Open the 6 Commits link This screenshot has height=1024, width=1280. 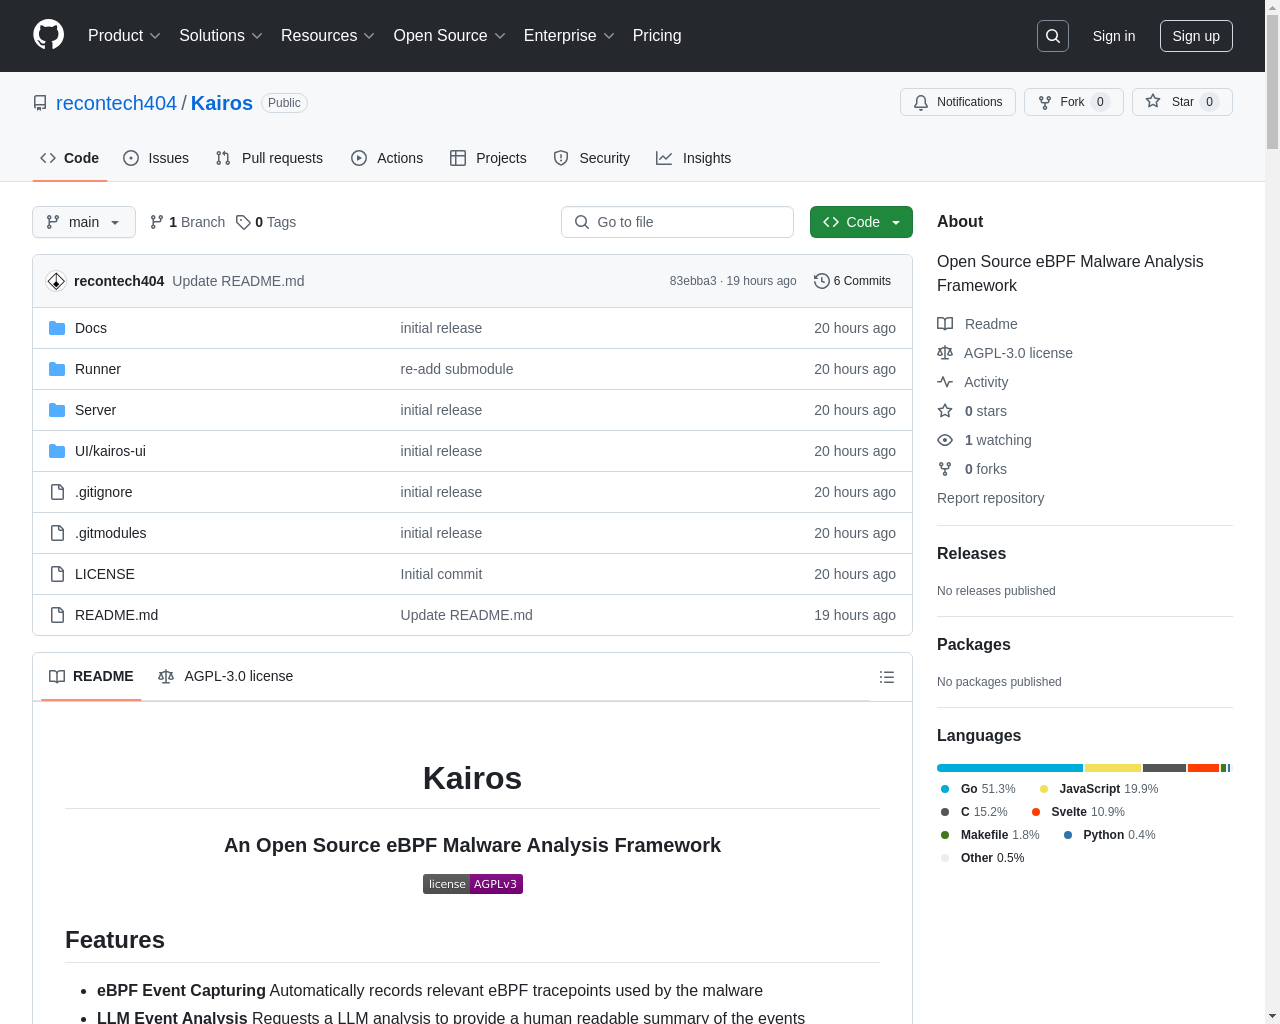[853, 281]
